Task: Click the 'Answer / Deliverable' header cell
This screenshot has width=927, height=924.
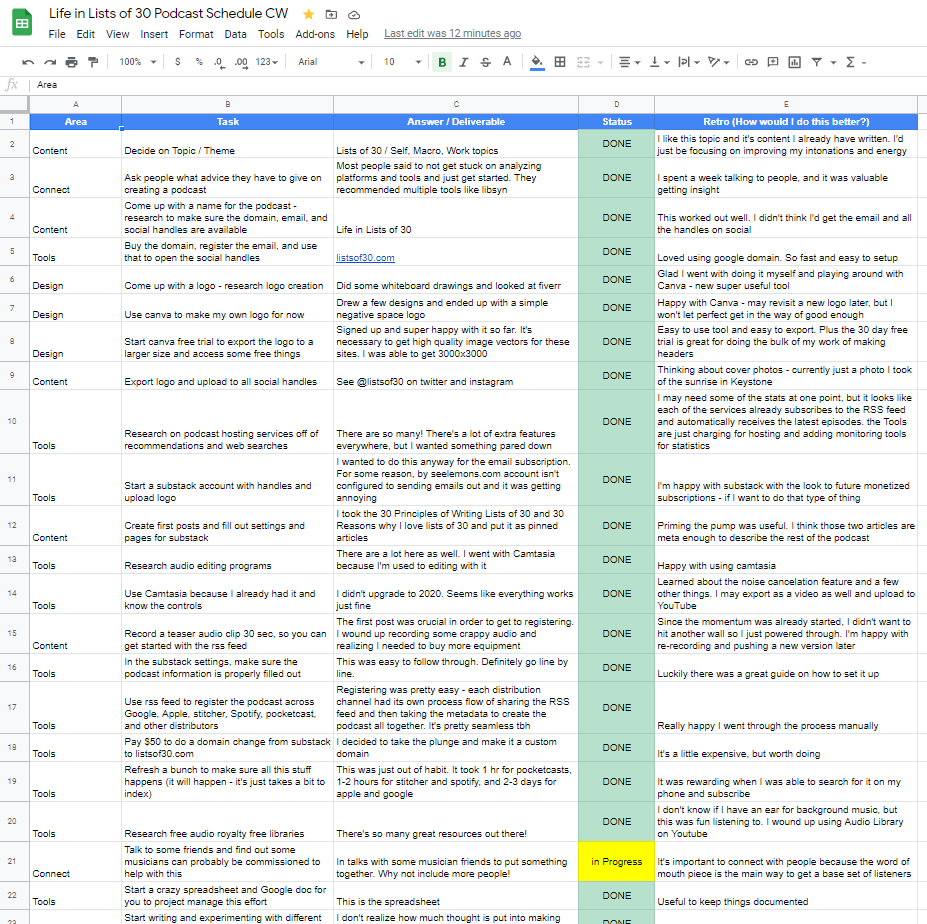Action: click(x=456, y=122)
